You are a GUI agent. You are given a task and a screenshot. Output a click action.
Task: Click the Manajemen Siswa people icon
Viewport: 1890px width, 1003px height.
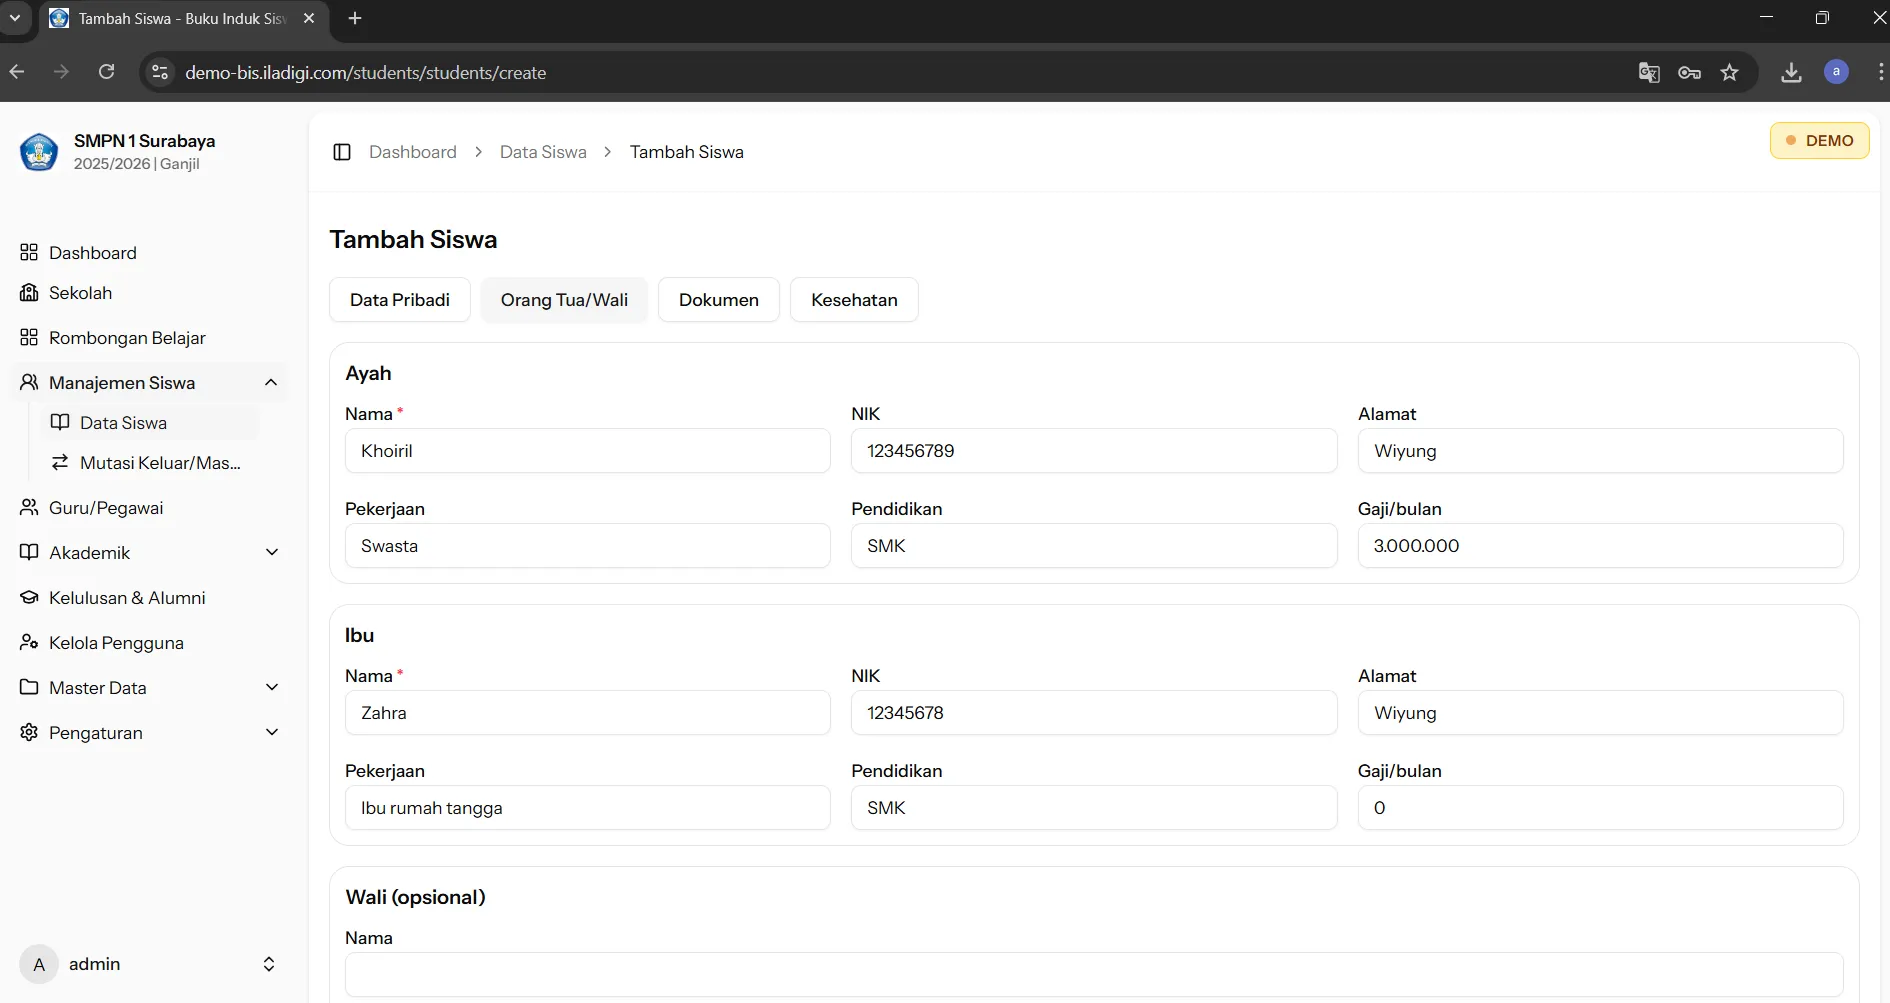(29, 382)
